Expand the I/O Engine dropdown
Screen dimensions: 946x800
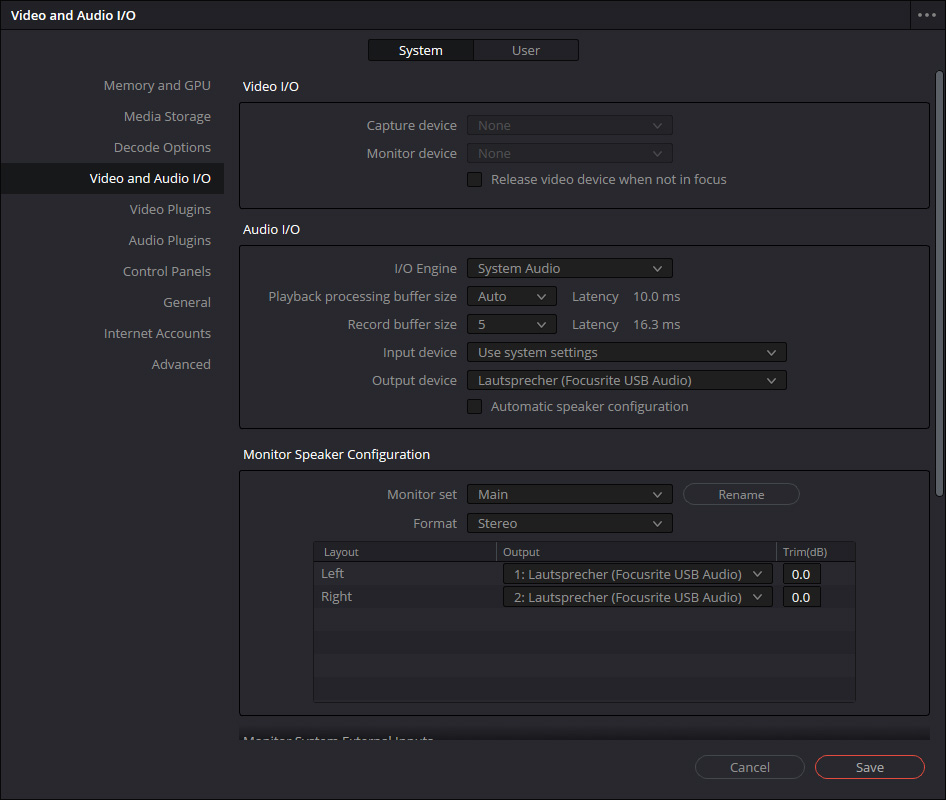569,268
